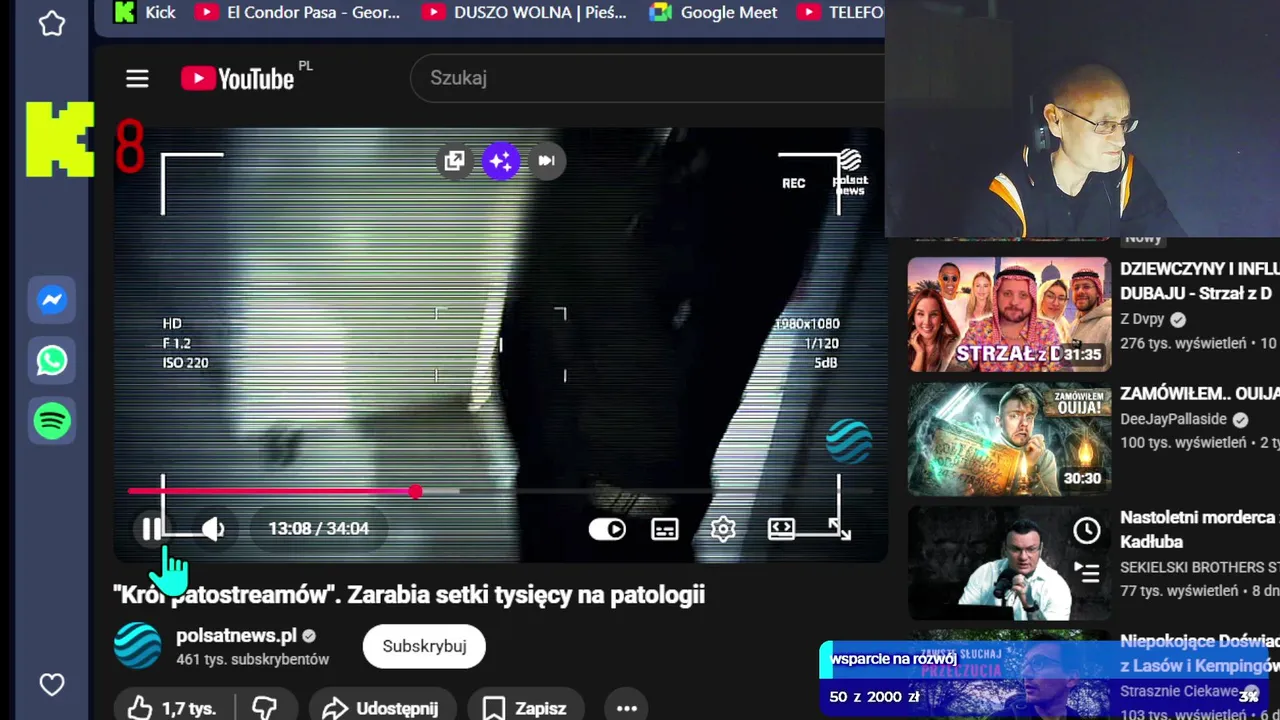The width and height of the screenshot is (1280, 720).
Task: Enter full screen mode
Action: (839, 529)
